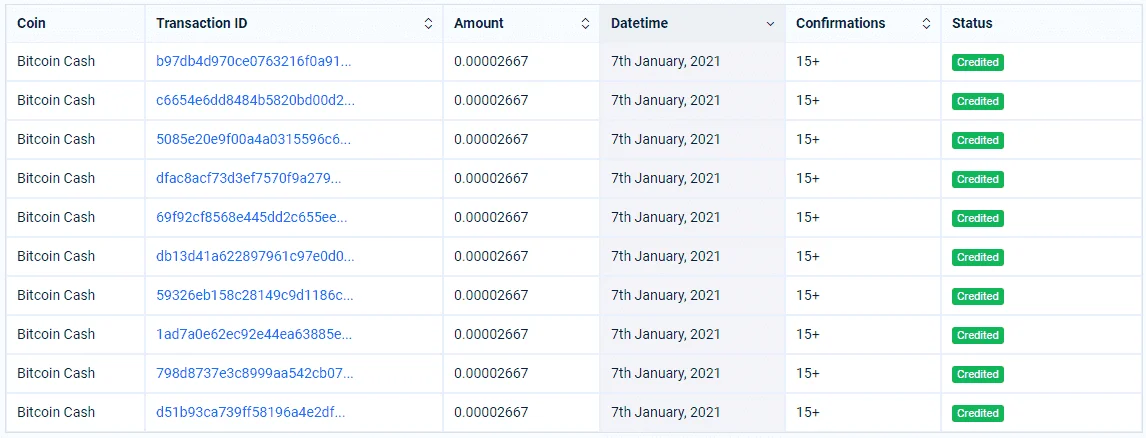Select amount 0.00002667 in 69f92cf8568e row
1146x438 pixels.
click(491, 217)
